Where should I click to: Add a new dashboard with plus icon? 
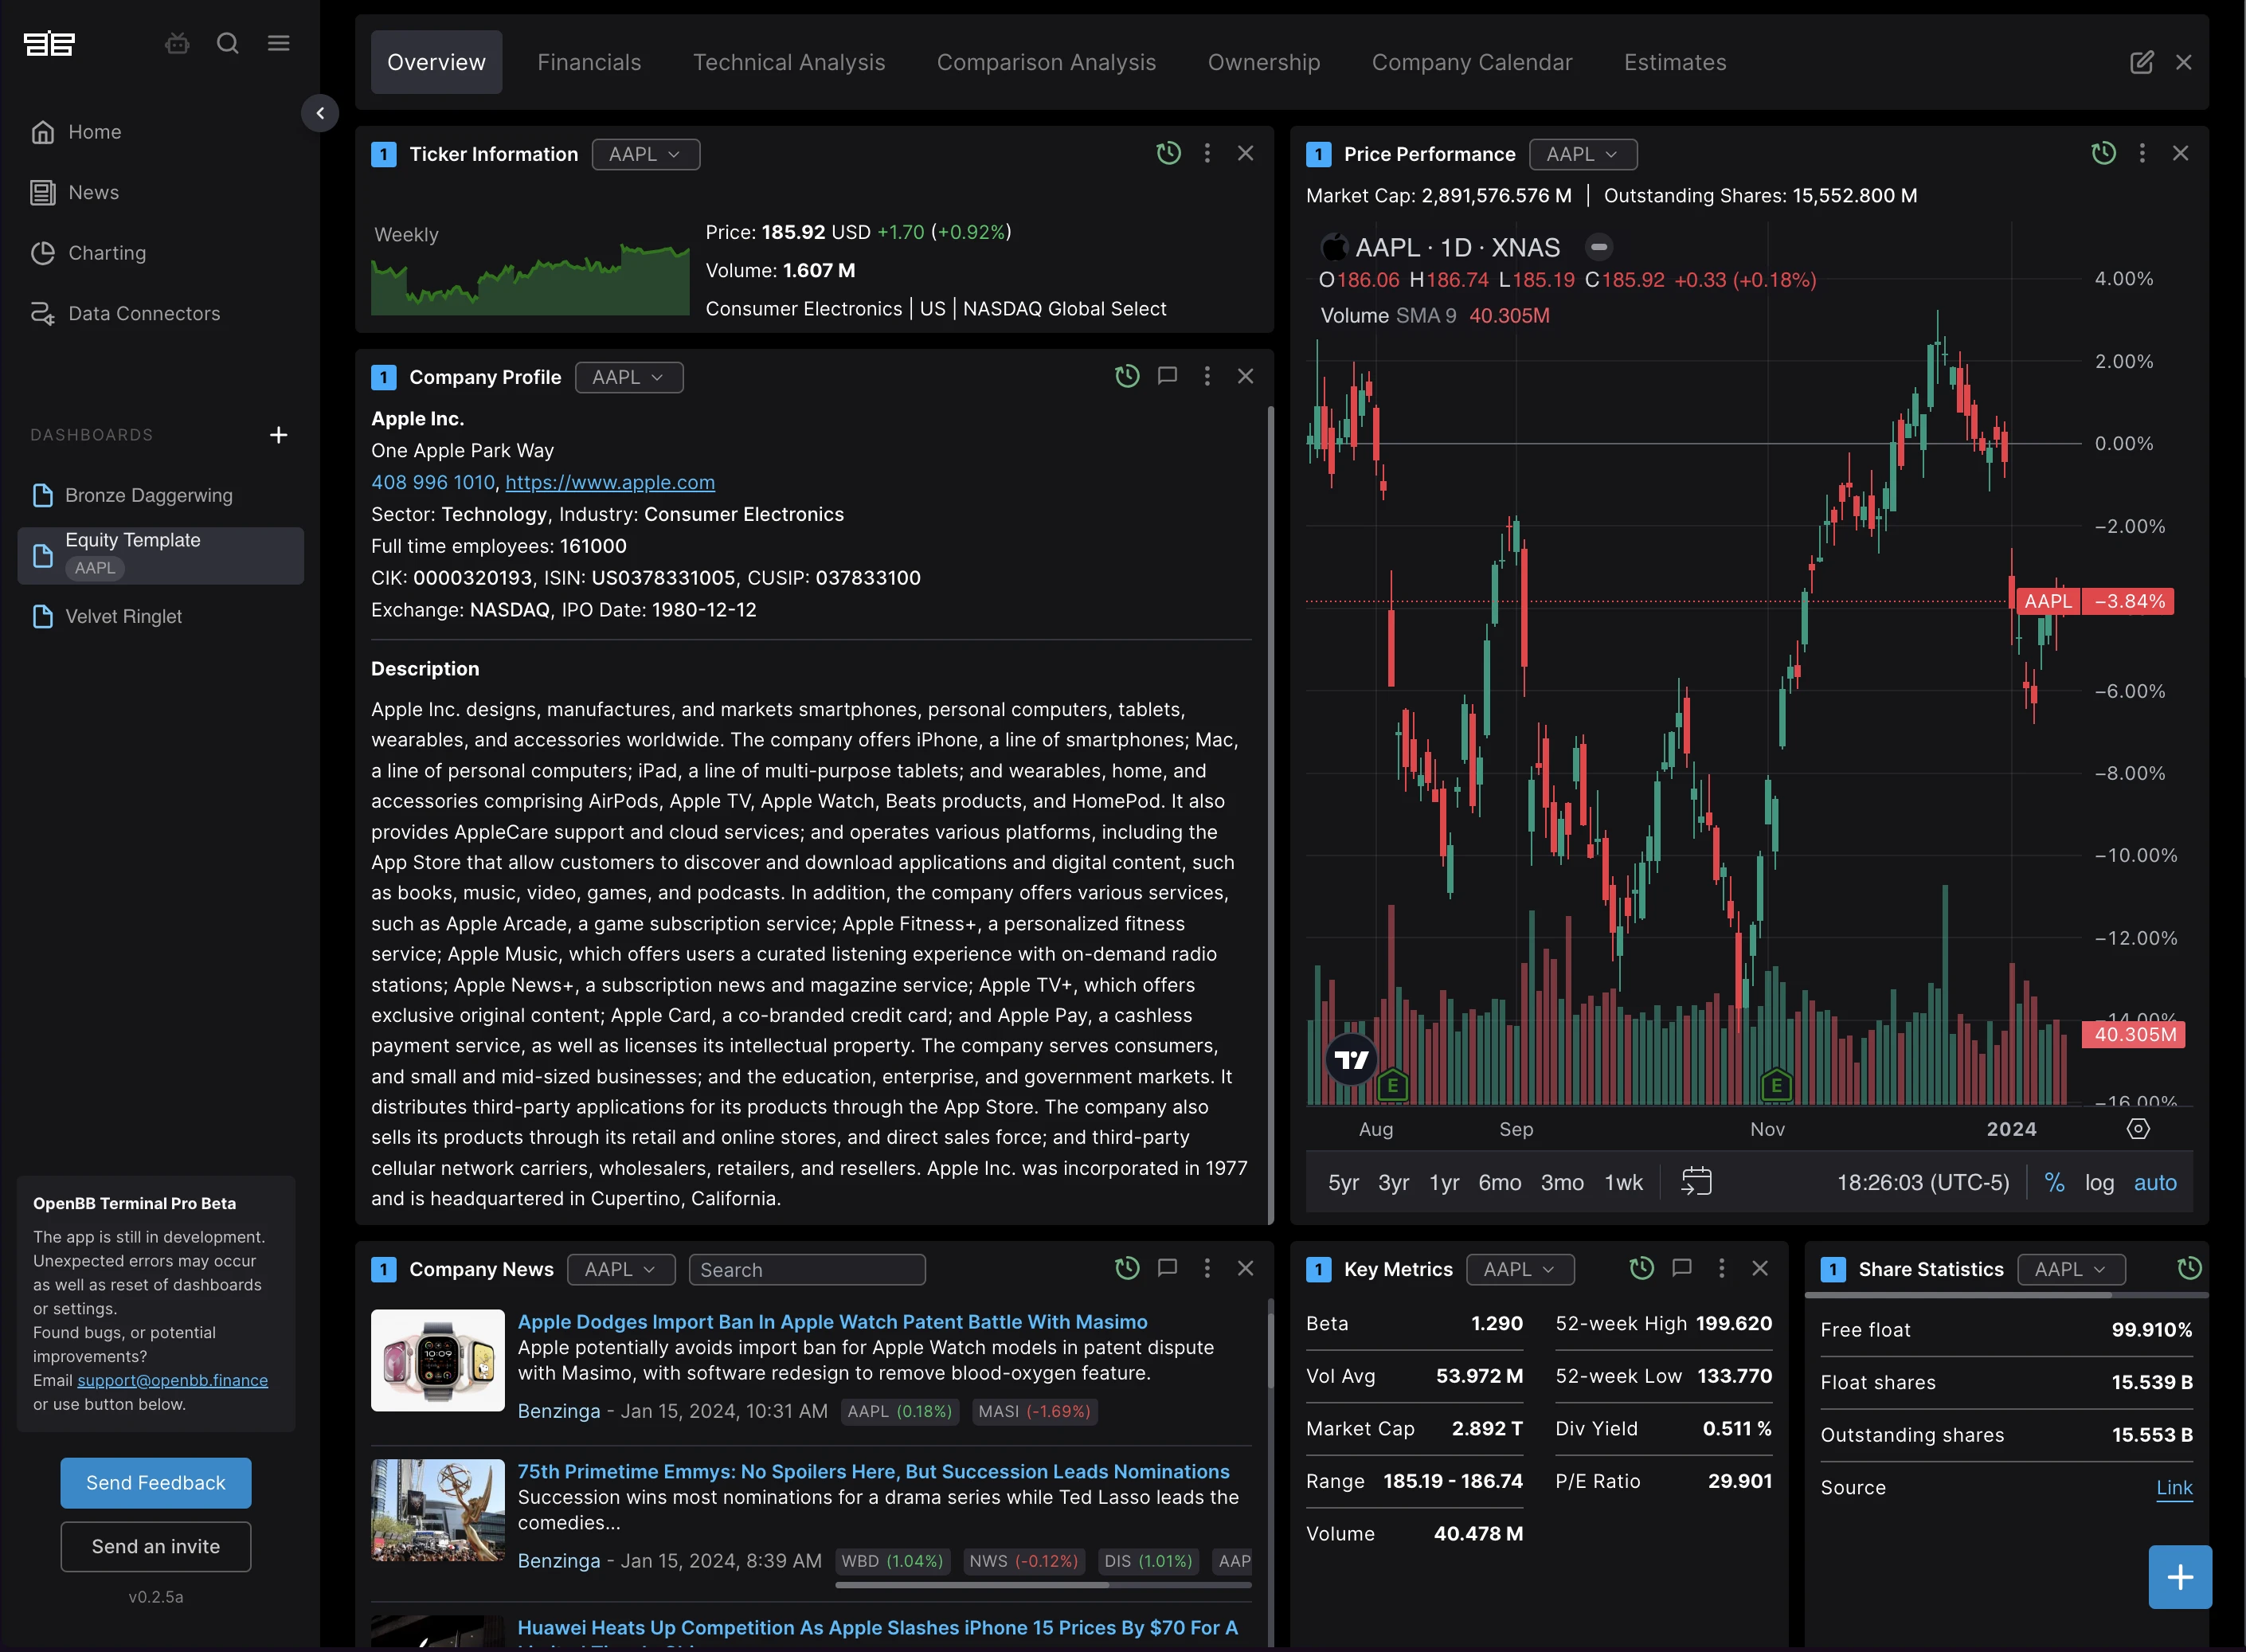[279, 435]
